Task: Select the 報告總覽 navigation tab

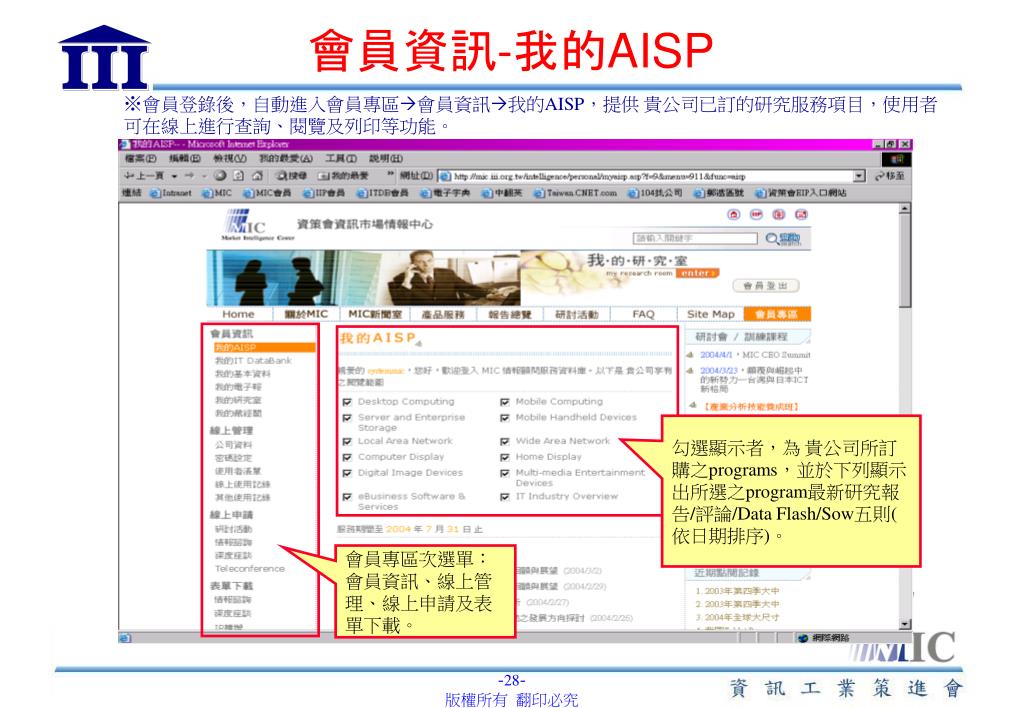Action: click(x=510, y=315)
